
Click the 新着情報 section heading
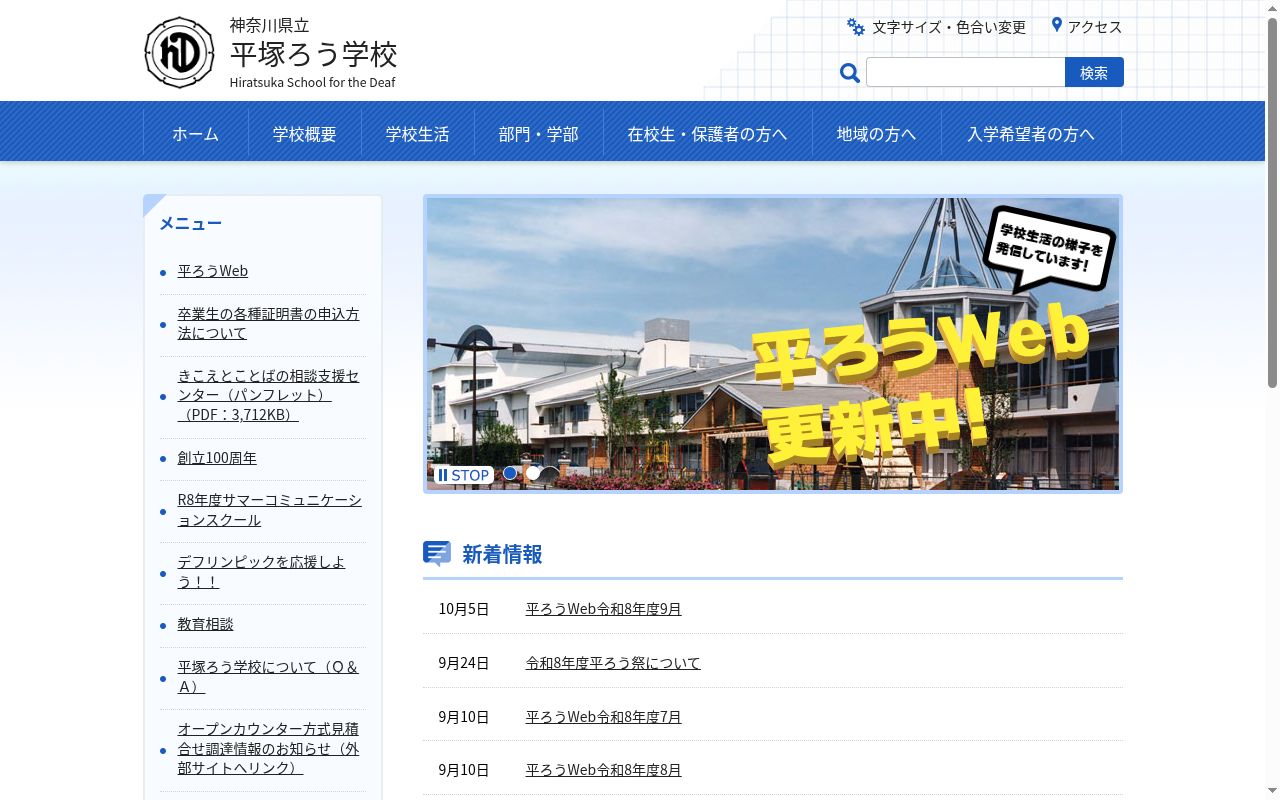(502, 554)
